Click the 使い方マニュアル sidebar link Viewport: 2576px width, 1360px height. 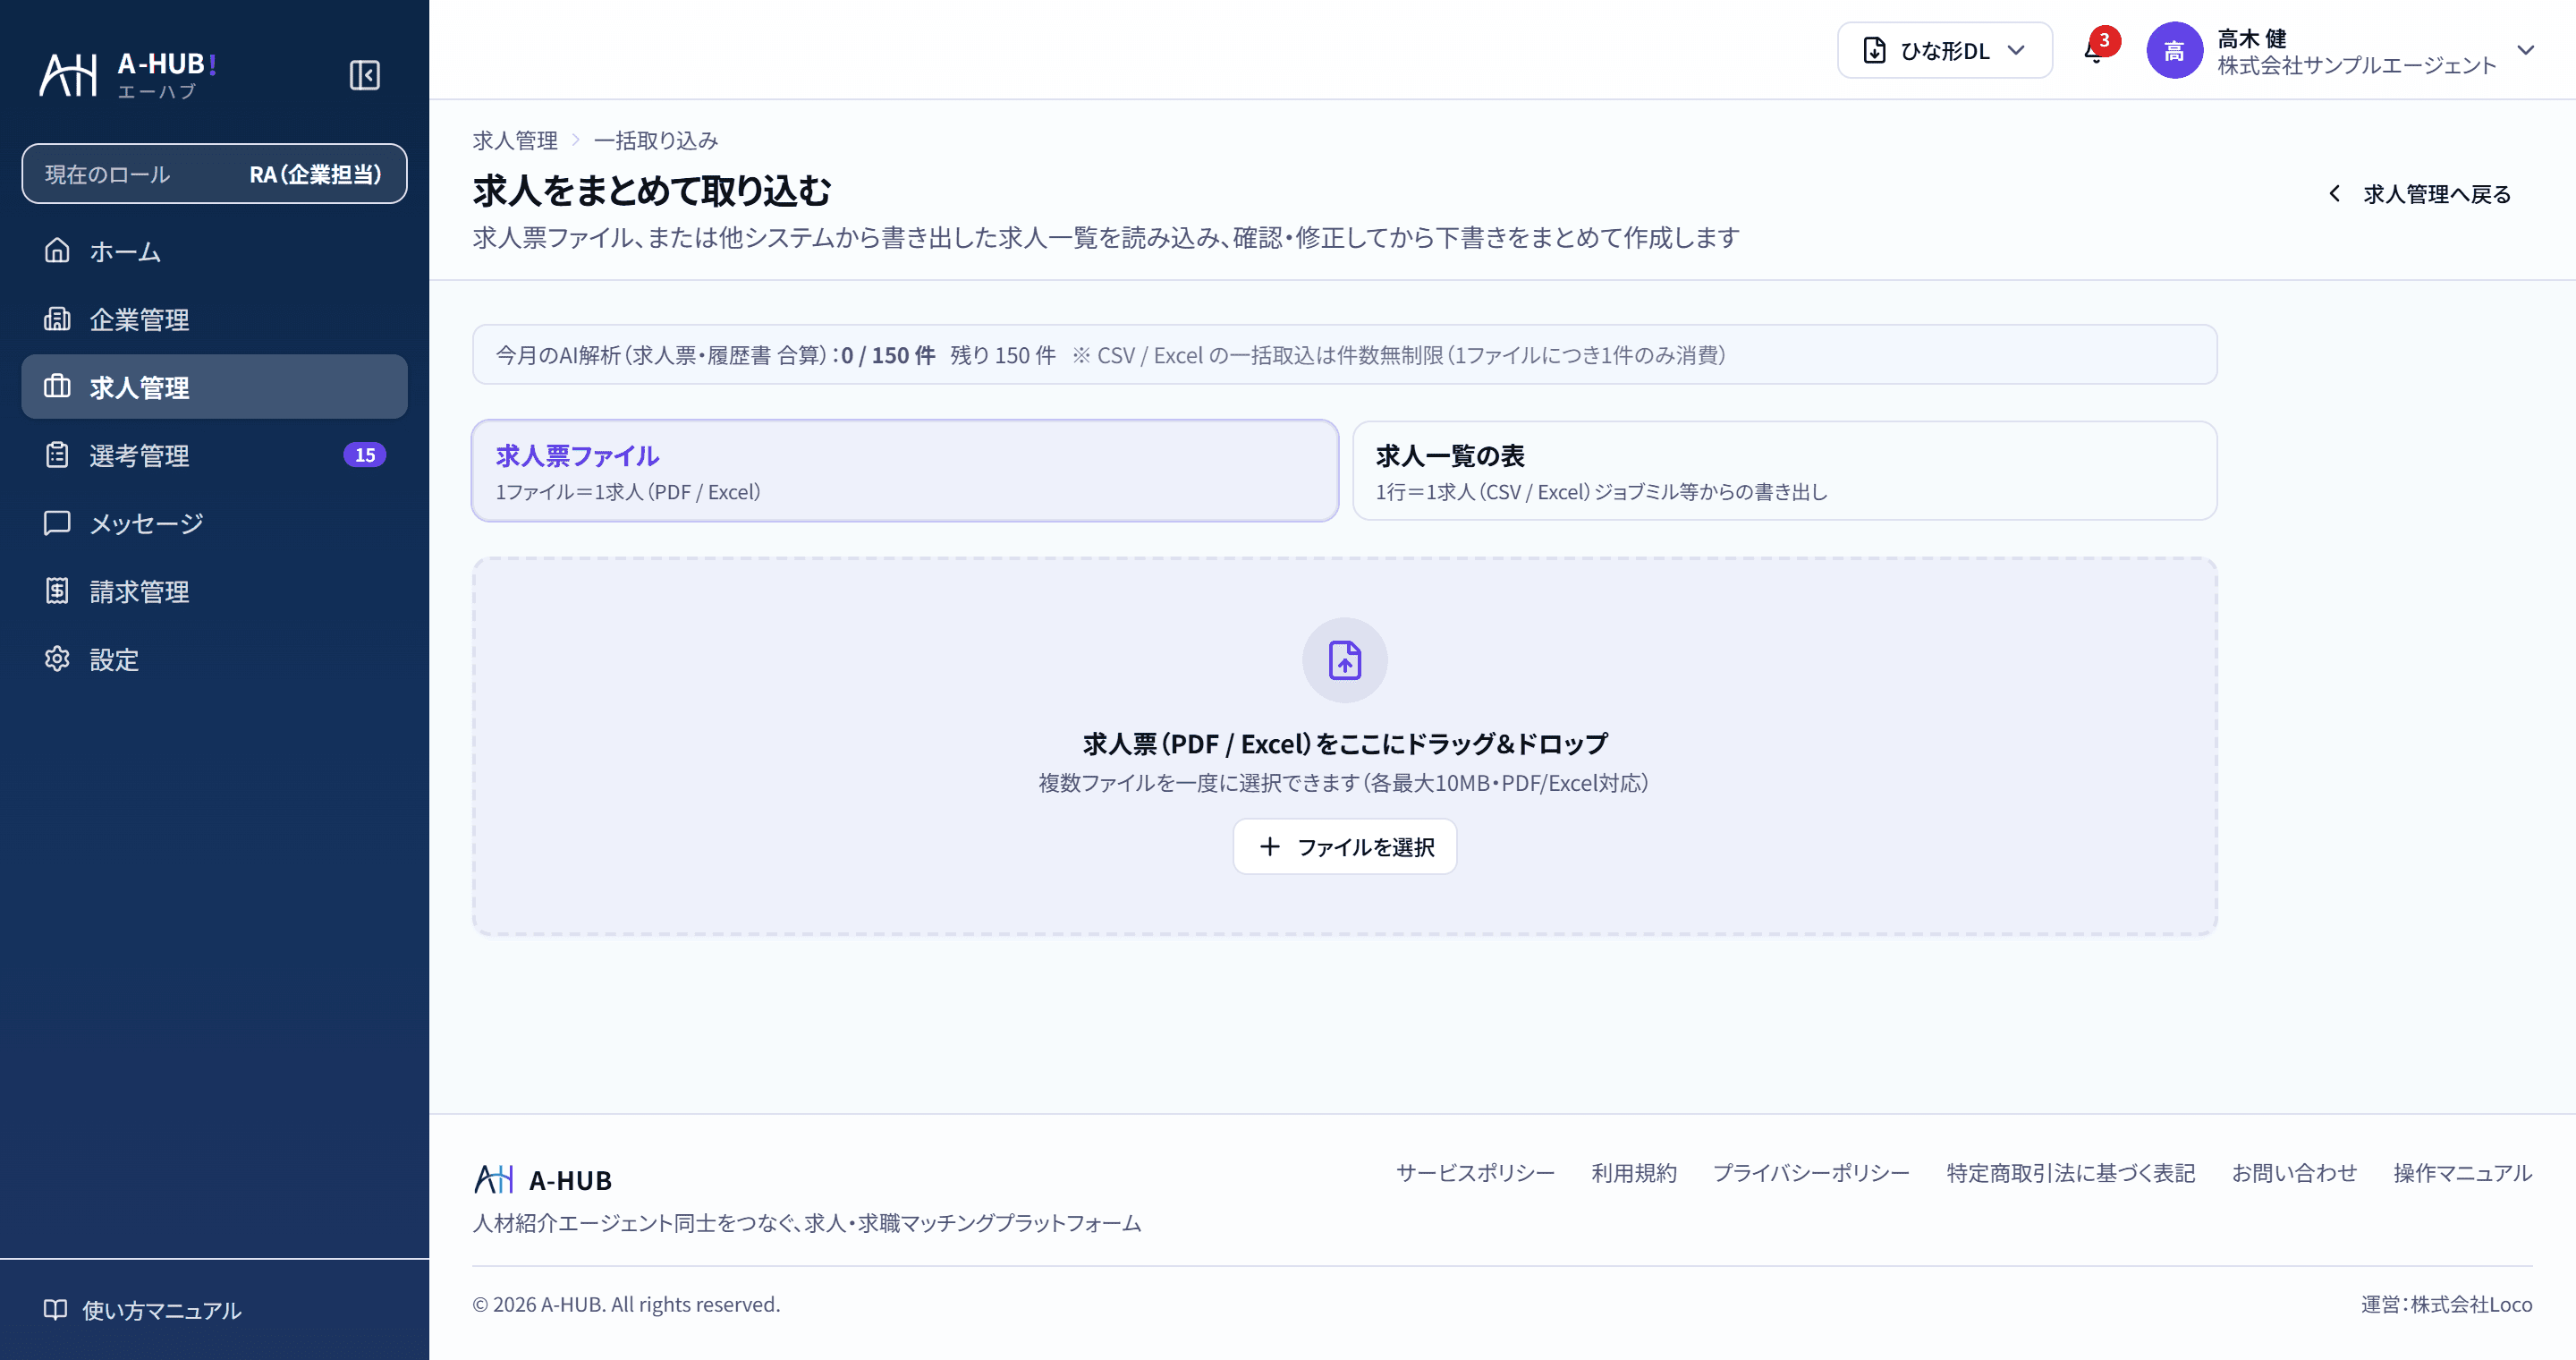point(142,1309)
